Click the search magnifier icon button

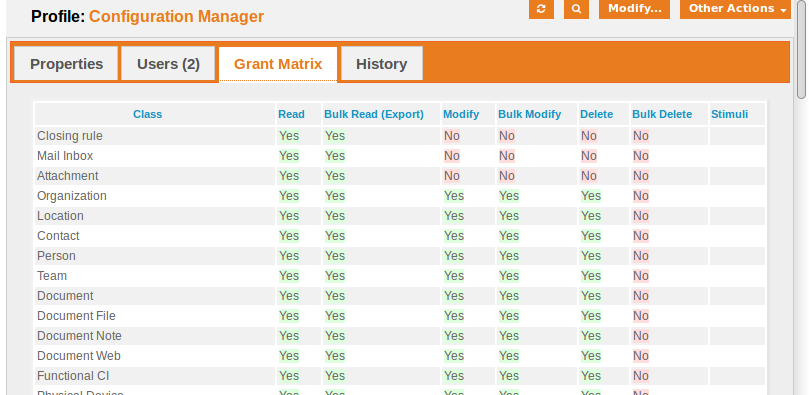click(x=576, y=9)
